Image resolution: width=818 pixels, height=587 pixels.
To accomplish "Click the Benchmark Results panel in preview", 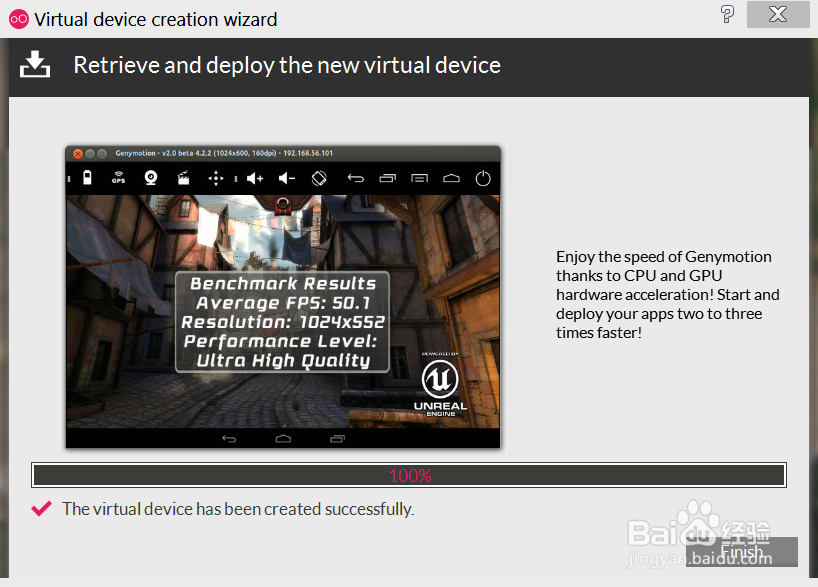I will pos(282,321).
